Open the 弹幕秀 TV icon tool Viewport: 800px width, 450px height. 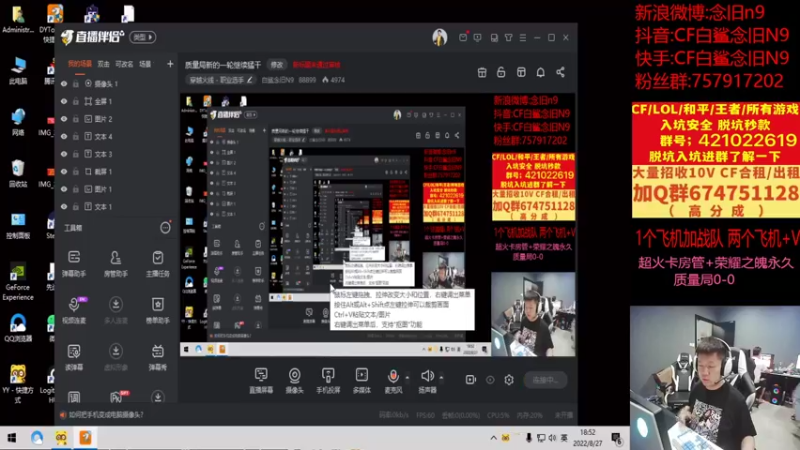158,357
